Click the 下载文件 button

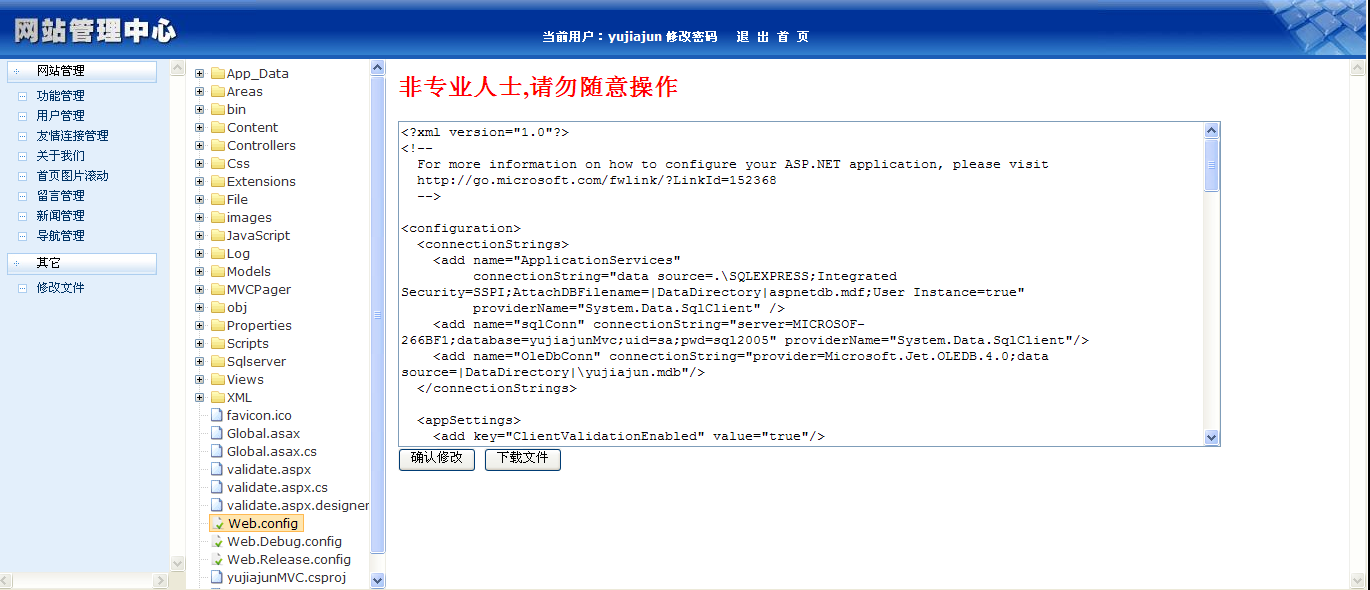tap(523, 459)
